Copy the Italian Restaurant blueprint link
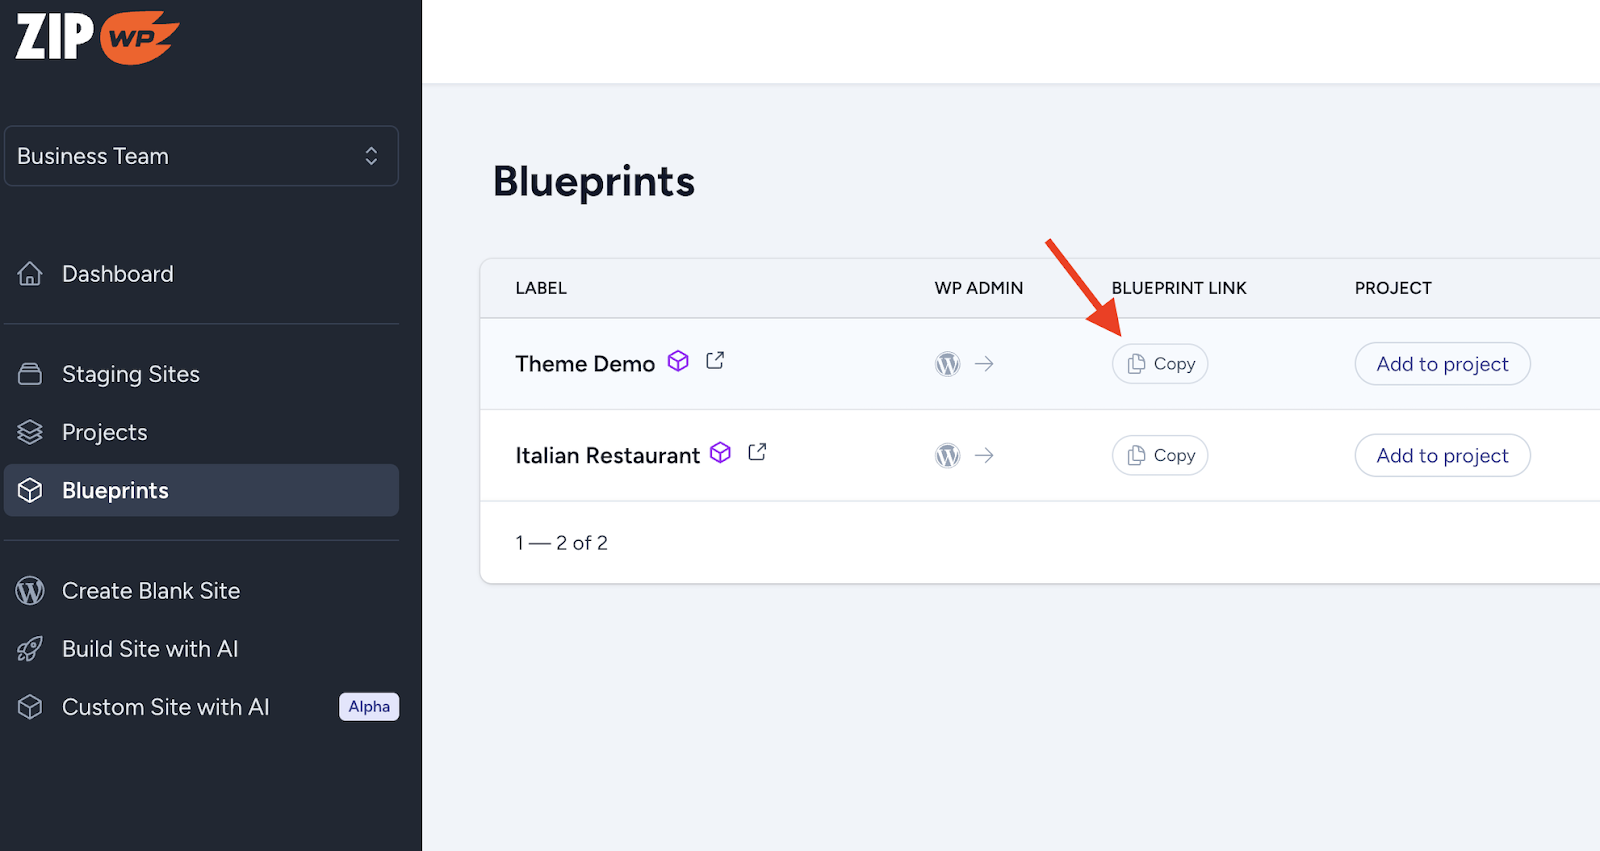1600x851 pixels. click(1159, 455)
